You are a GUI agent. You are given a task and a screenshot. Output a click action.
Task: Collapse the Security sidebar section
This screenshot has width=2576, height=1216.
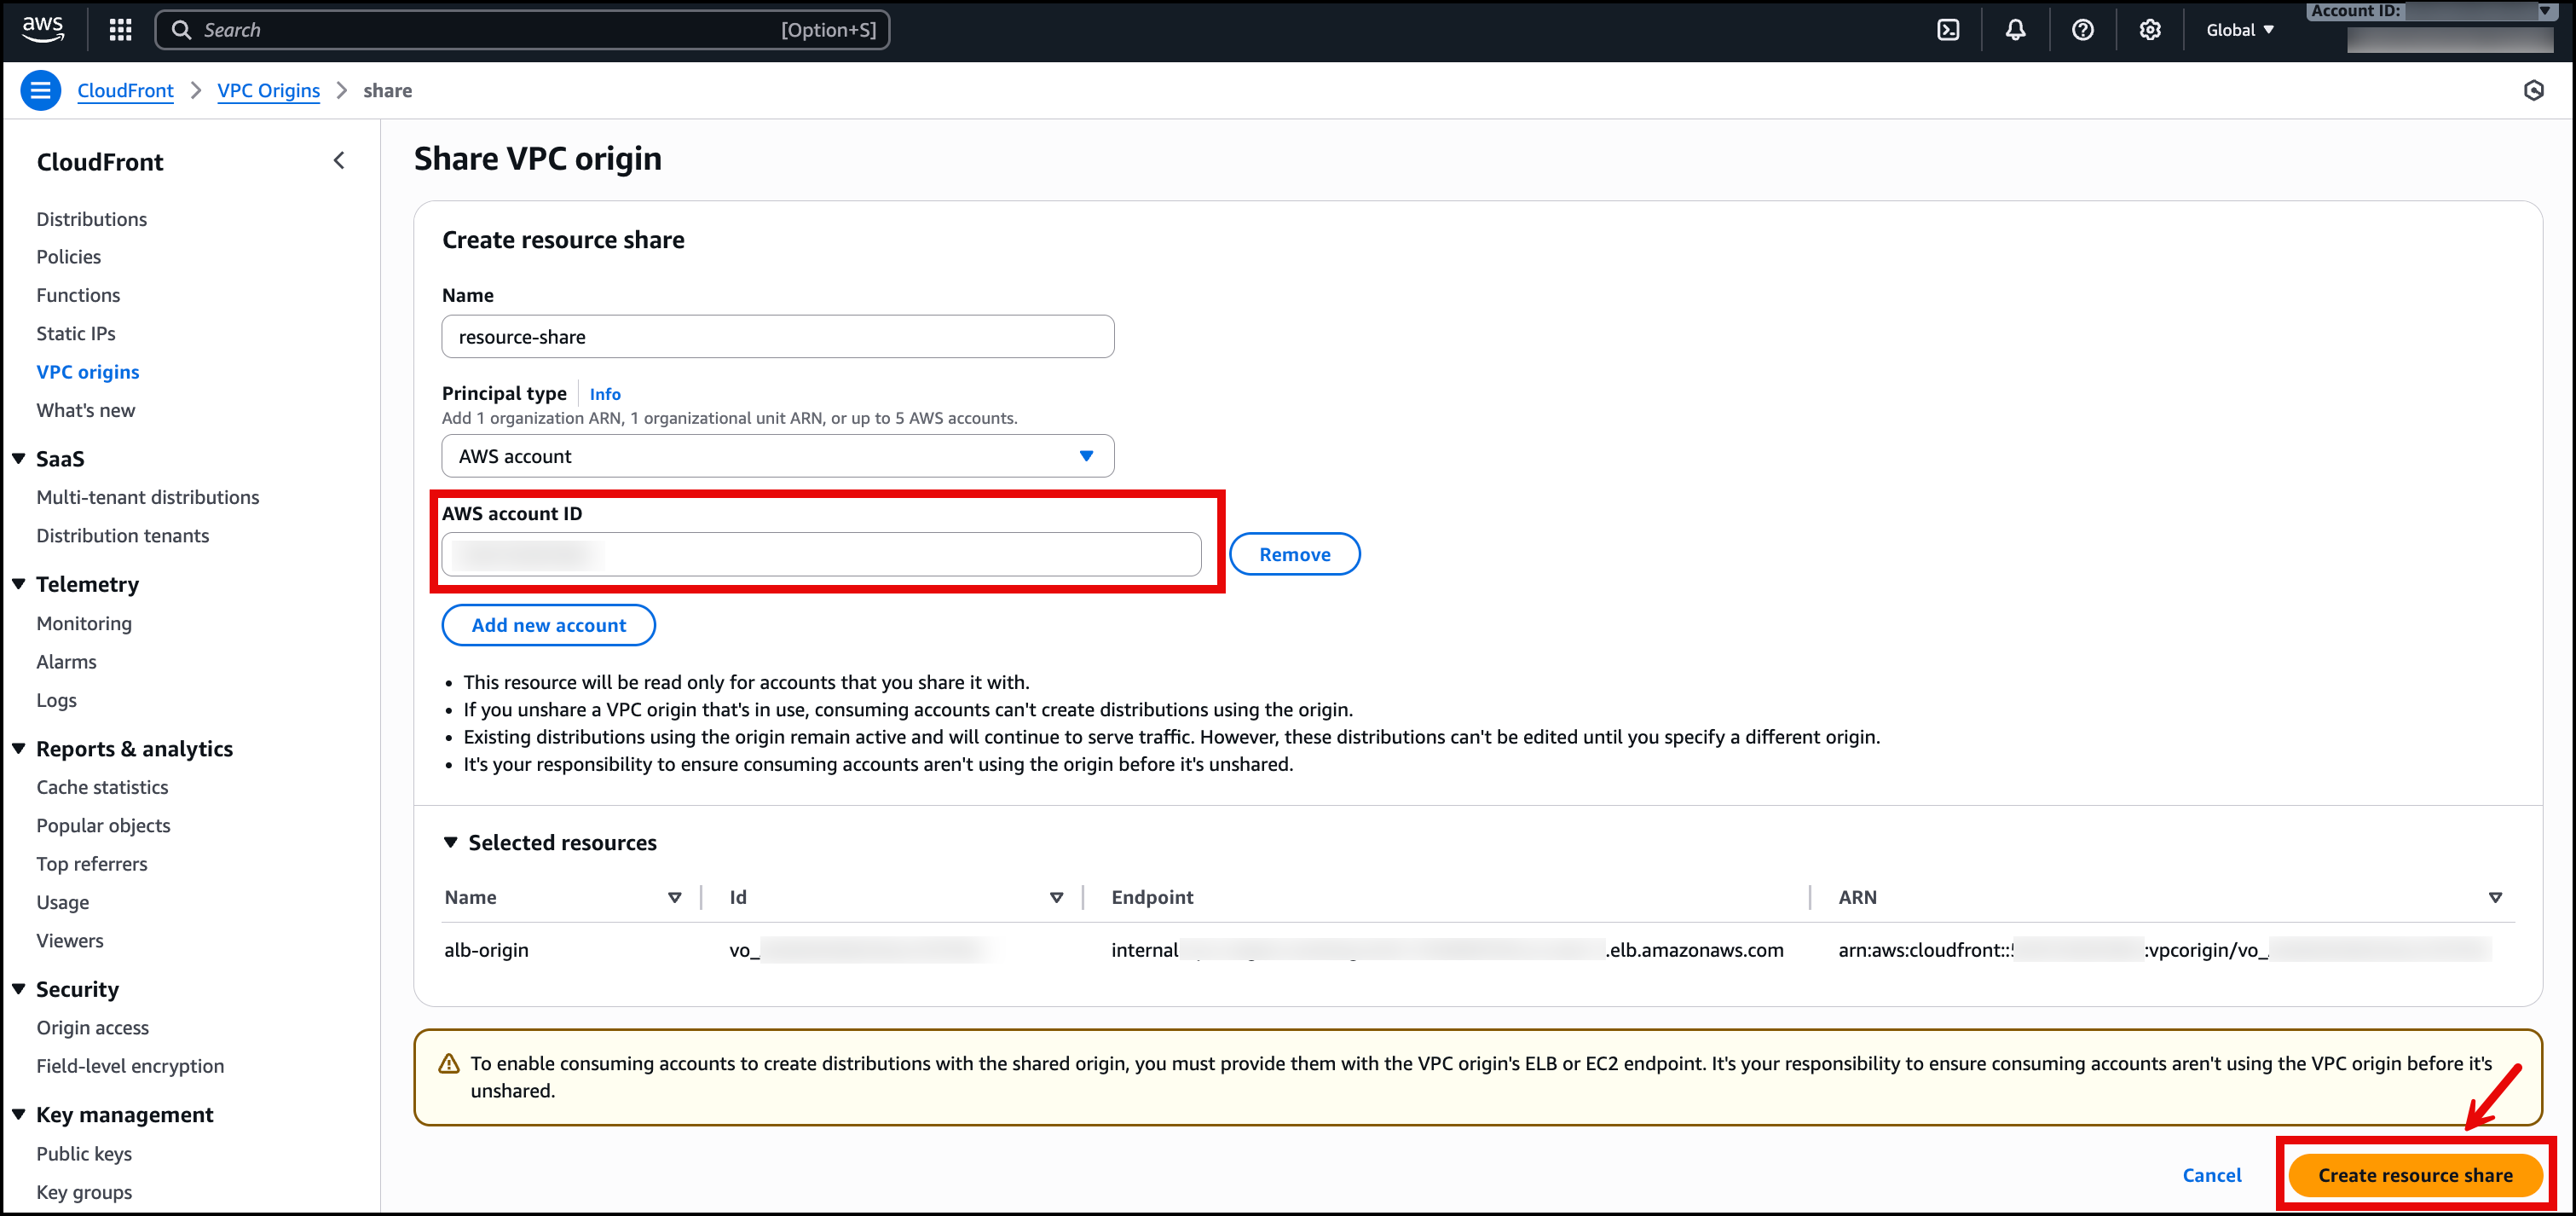(18, 989)
